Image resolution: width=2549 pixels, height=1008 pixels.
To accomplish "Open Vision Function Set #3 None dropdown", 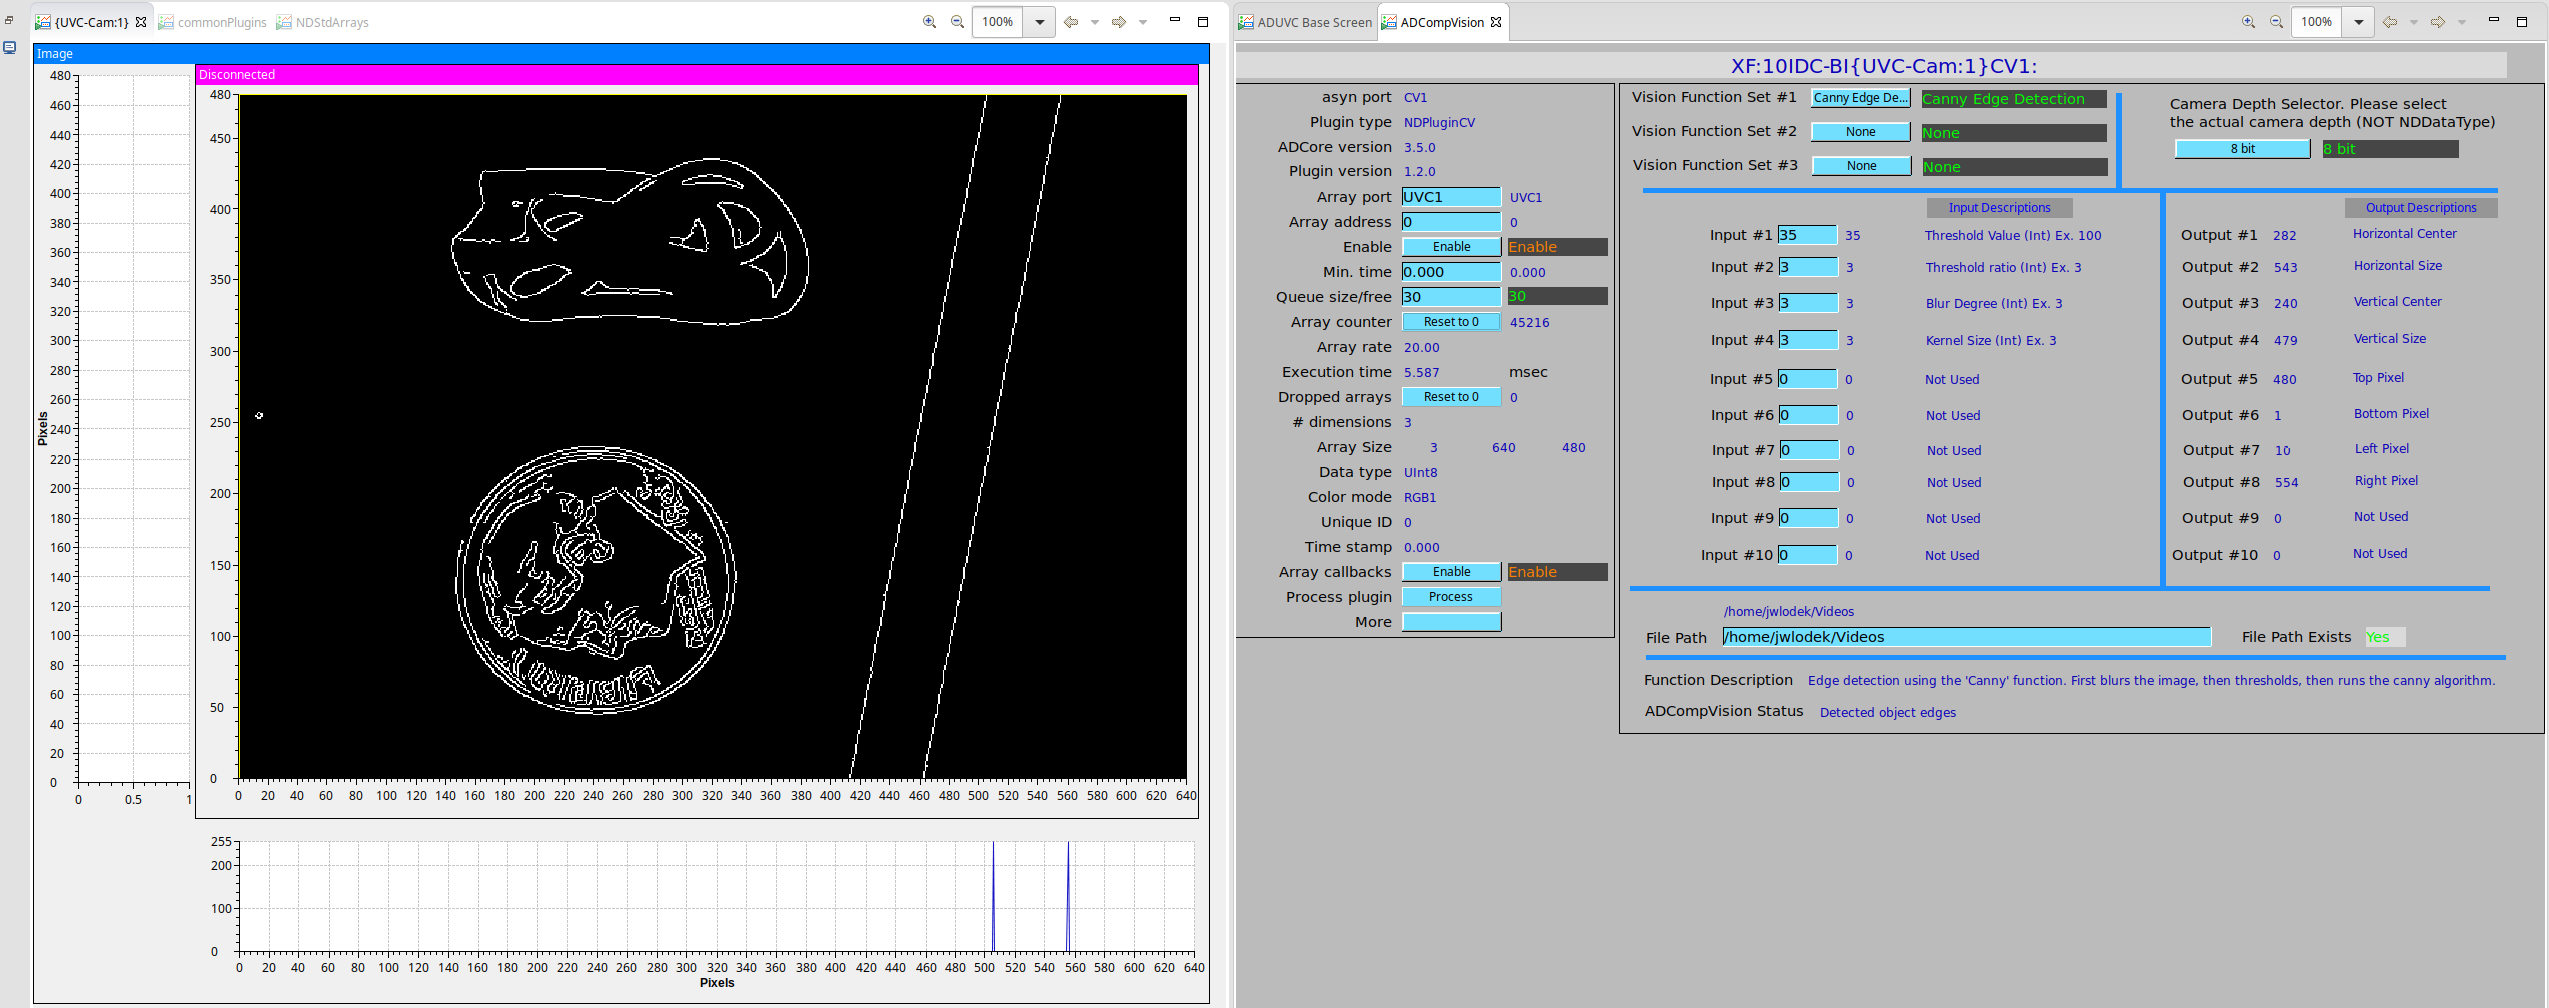I will click(x=1861, y=166).
